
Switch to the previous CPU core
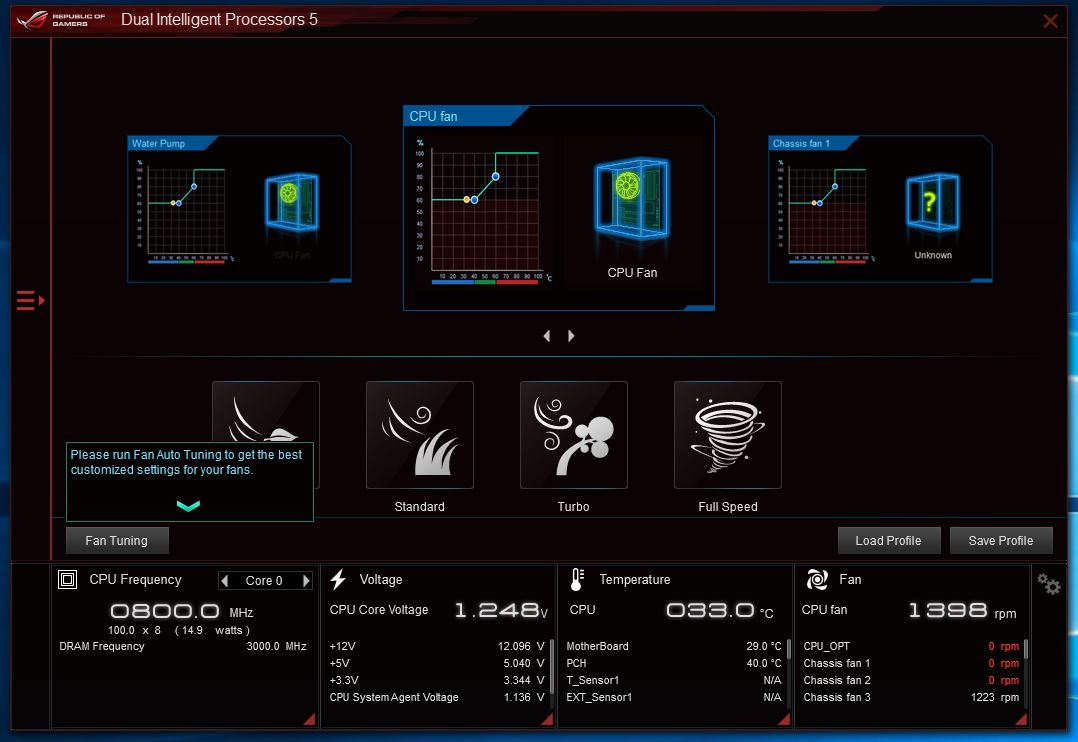tap(225, 581)
